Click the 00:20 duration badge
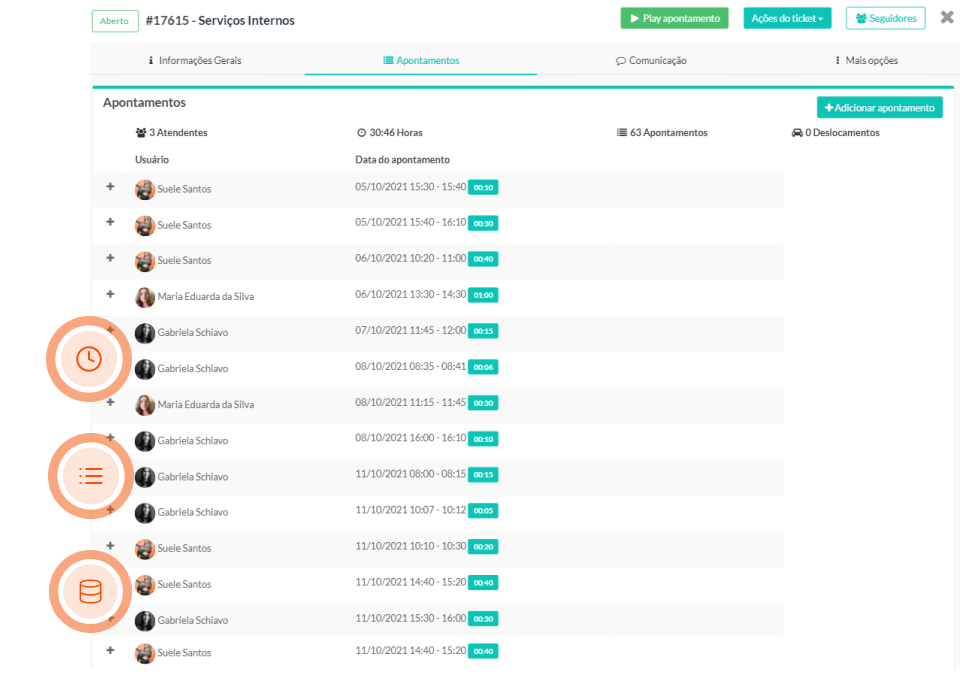The width and height of the screenshot is (960, 700). tap(483, 547)
